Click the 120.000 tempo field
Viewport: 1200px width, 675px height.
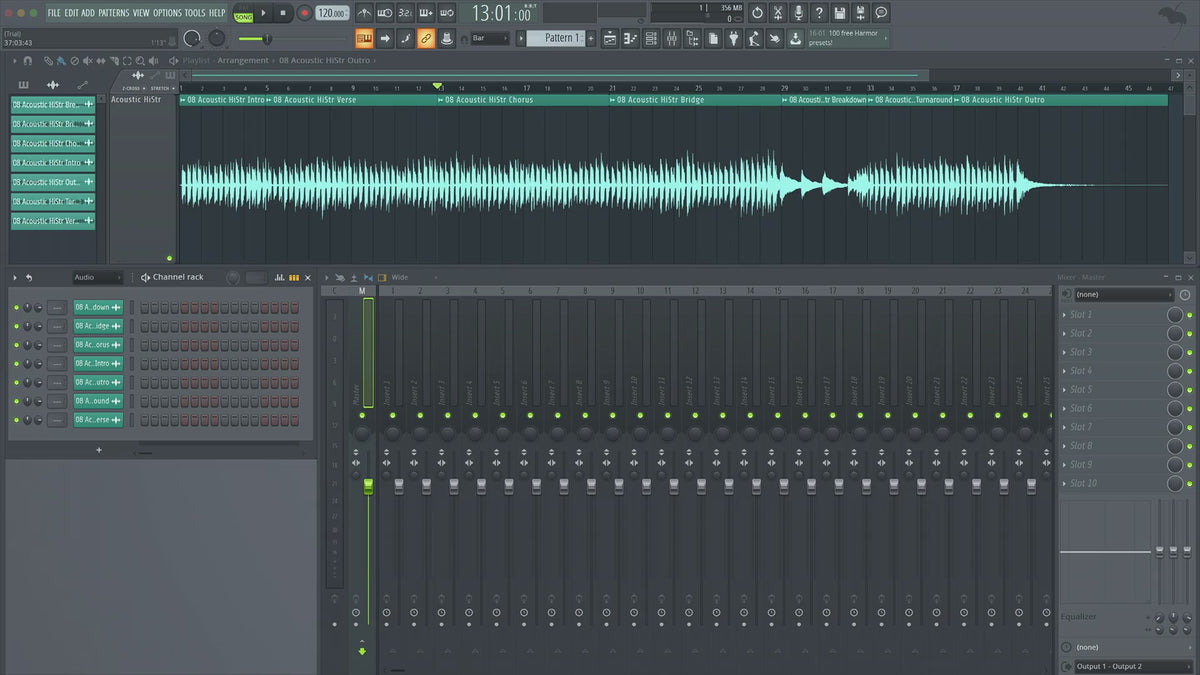332,13
